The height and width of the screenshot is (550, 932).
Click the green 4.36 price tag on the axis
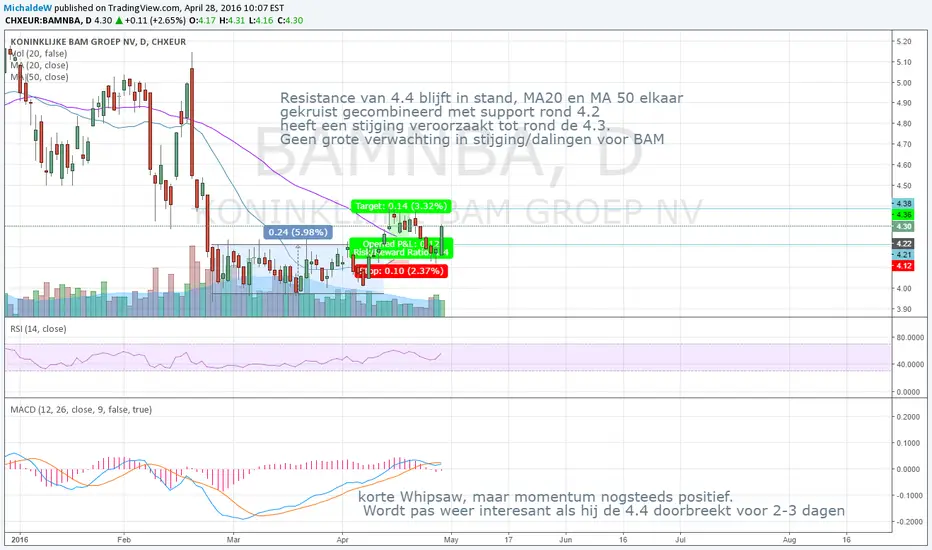point(903,215)
